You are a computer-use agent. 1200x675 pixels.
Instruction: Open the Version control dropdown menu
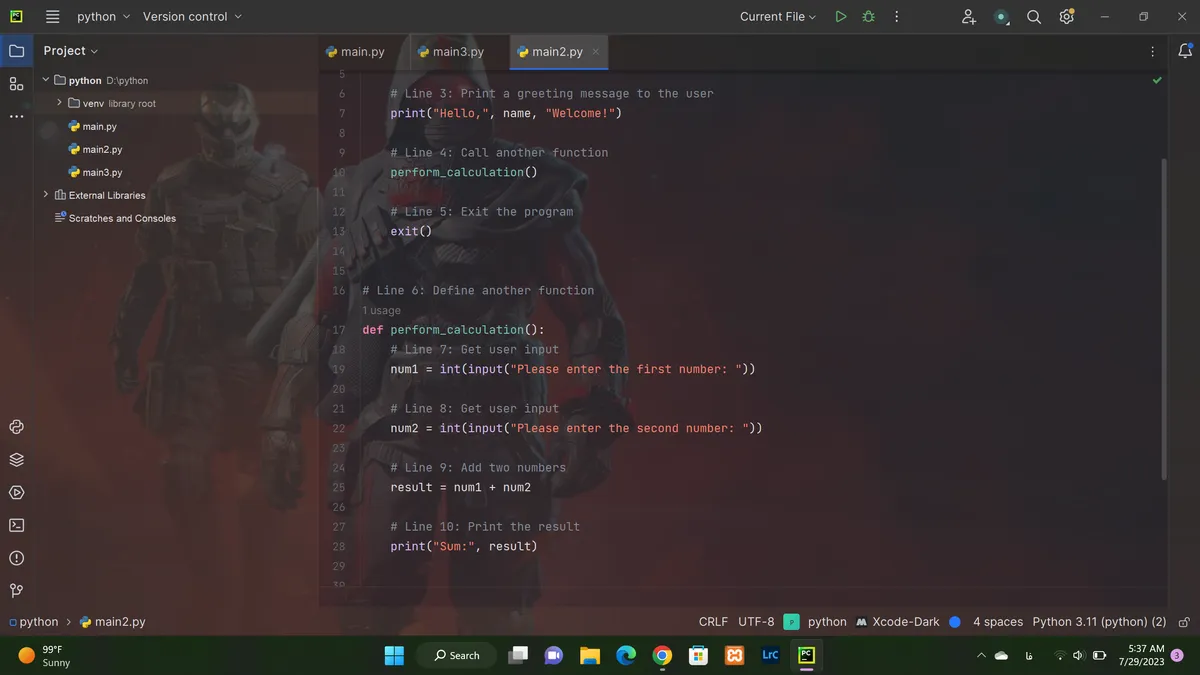tap(192, 17)
